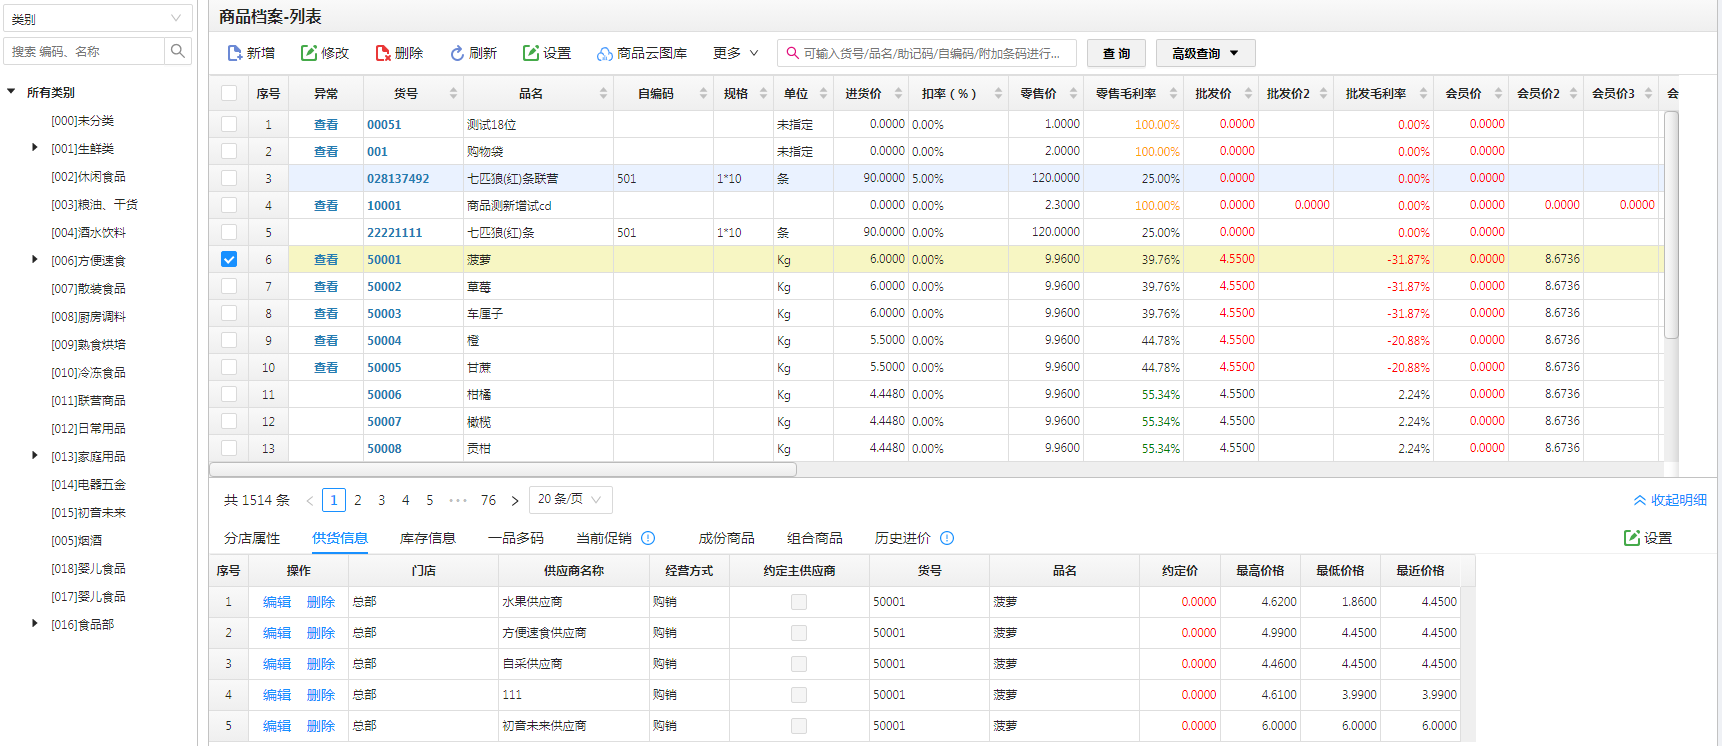
Task: Go to next page arrow in pagination
Action: pos(515,500)
